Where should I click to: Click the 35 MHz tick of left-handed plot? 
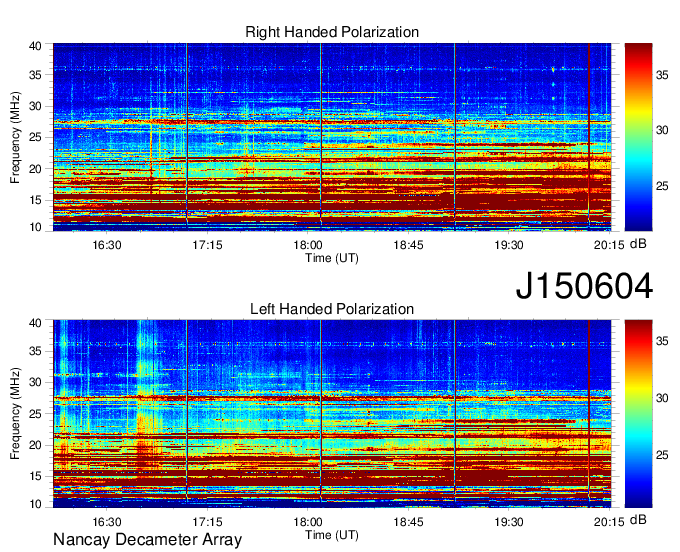click(x=35, y=351)
